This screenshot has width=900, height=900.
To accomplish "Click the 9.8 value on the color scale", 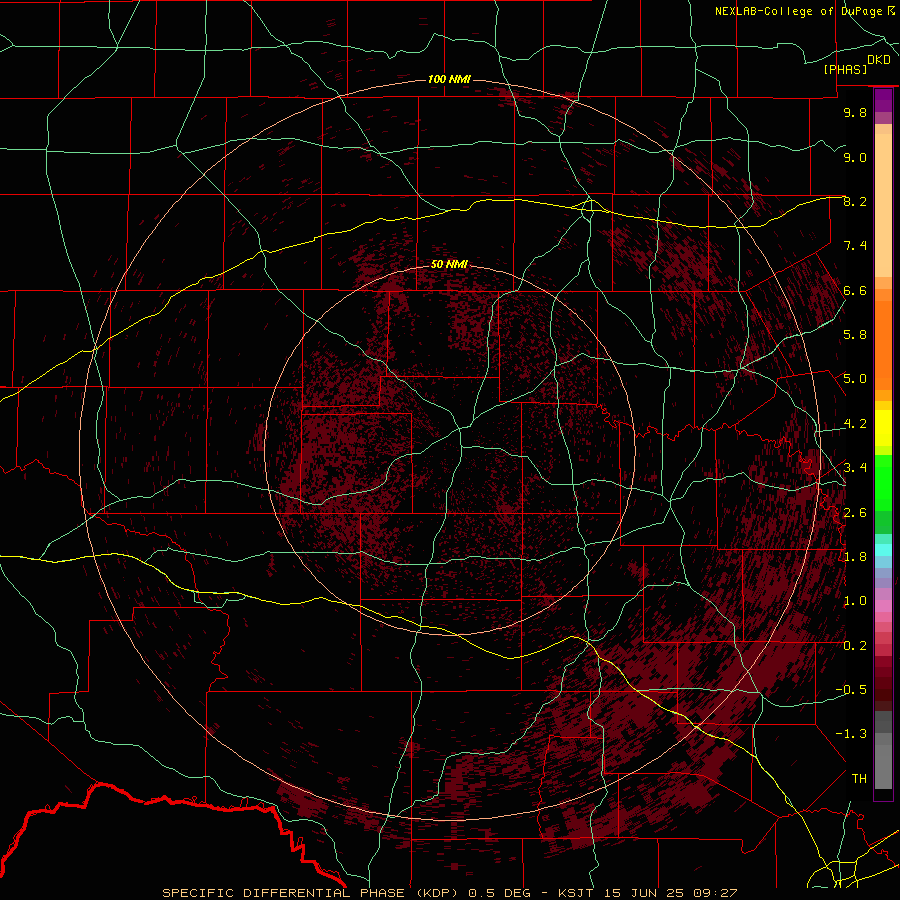I will (855, 112).
